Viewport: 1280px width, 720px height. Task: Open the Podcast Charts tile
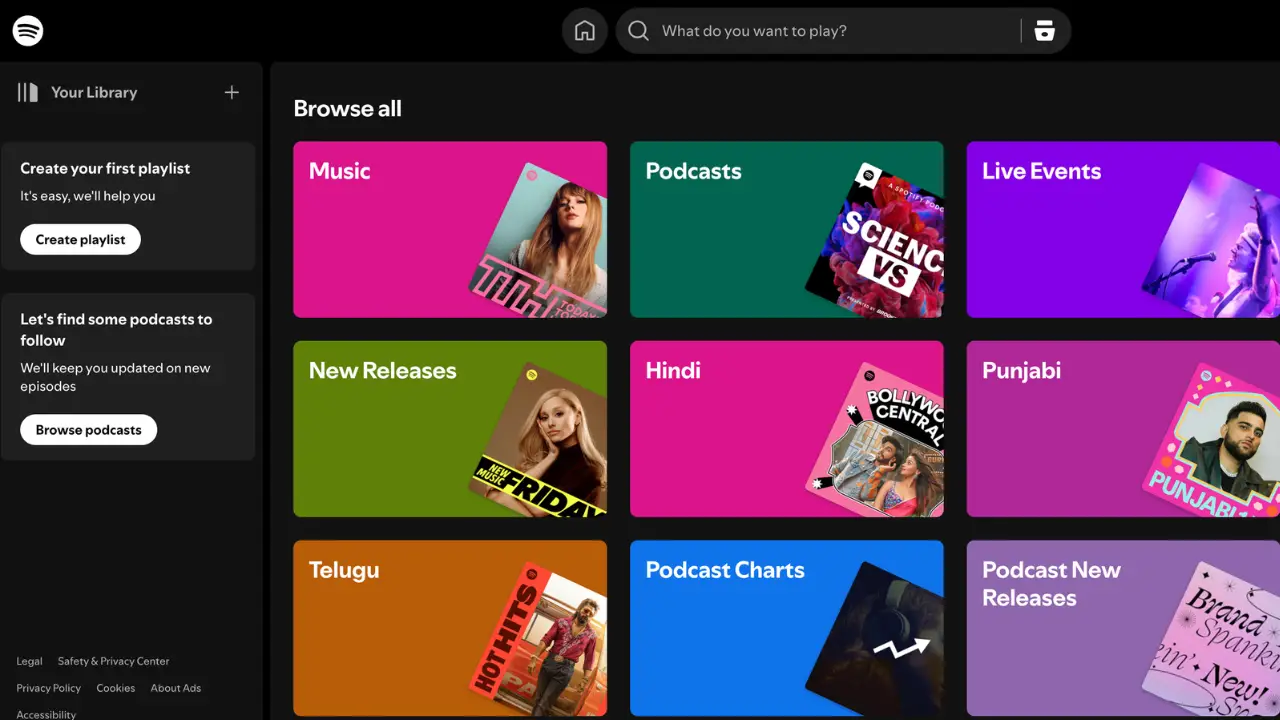click(786, 628)
